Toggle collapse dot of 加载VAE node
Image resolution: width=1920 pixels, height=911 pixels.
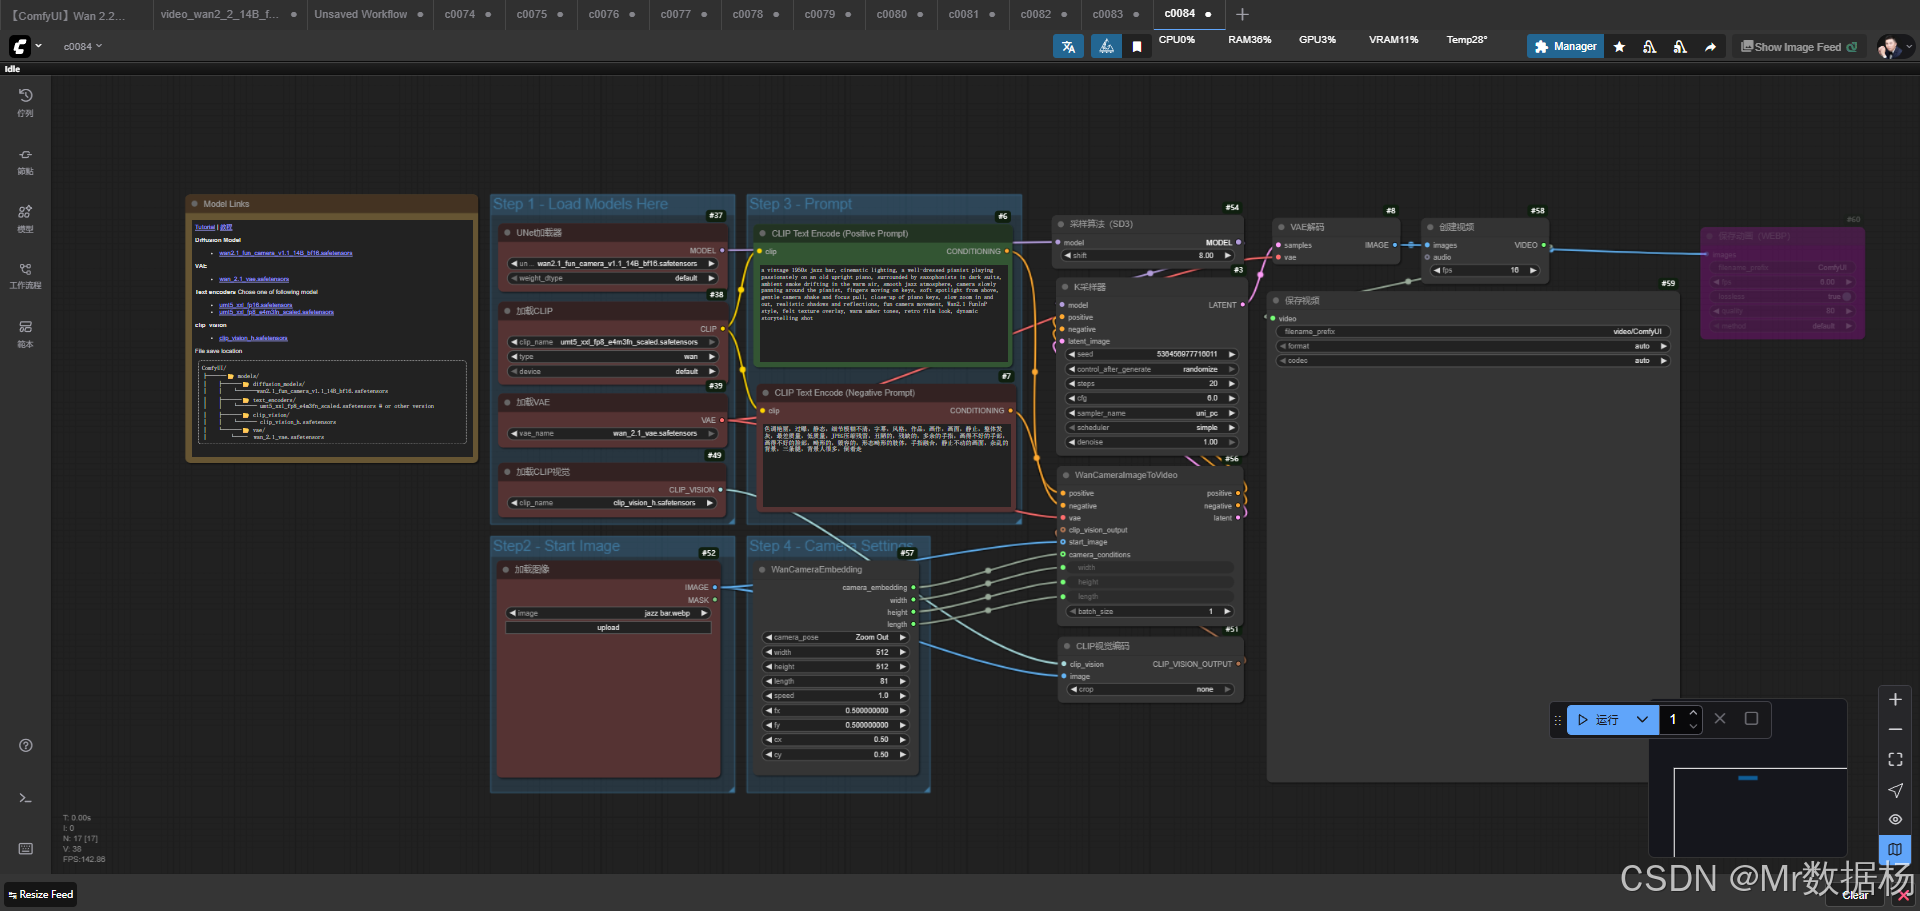508,402
